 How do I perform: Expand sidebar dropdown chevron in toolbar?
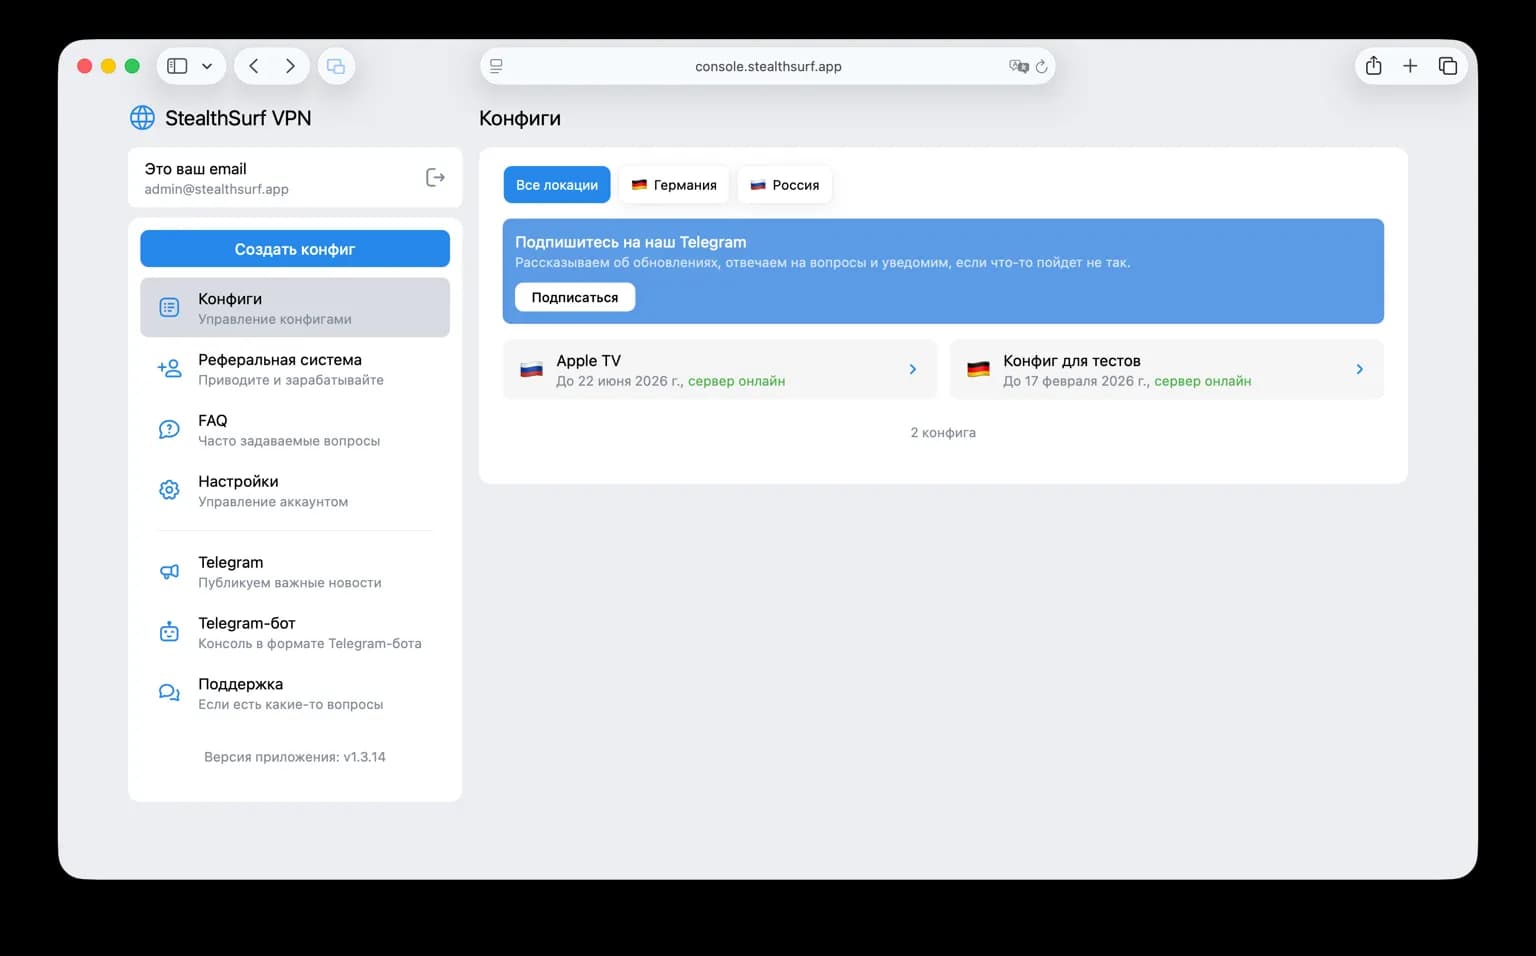click(x=207, y=66)
